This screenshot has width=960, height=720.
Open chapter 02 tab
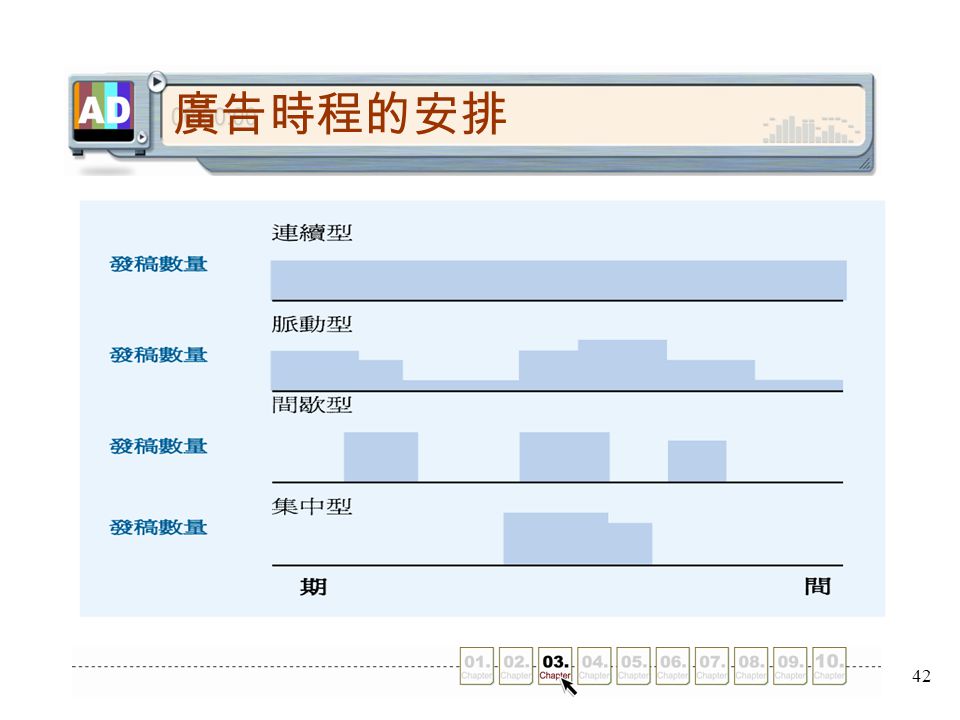tap(516, 666)
